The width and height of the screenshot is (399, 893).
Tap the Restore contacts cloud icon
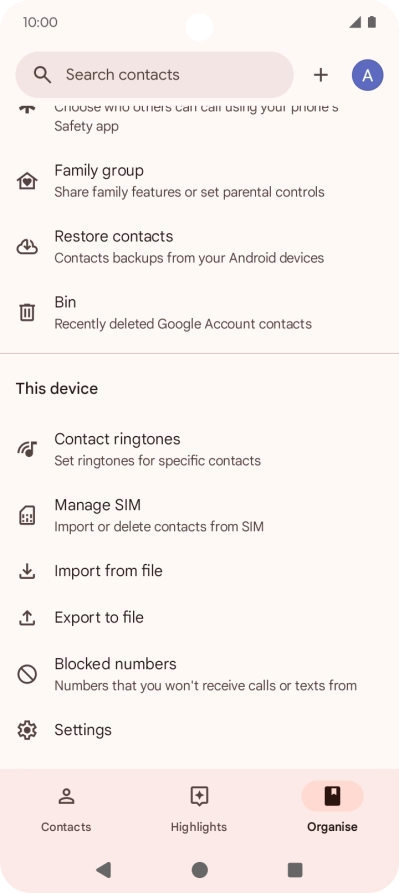pyautogui.click(x=27, y=247)
